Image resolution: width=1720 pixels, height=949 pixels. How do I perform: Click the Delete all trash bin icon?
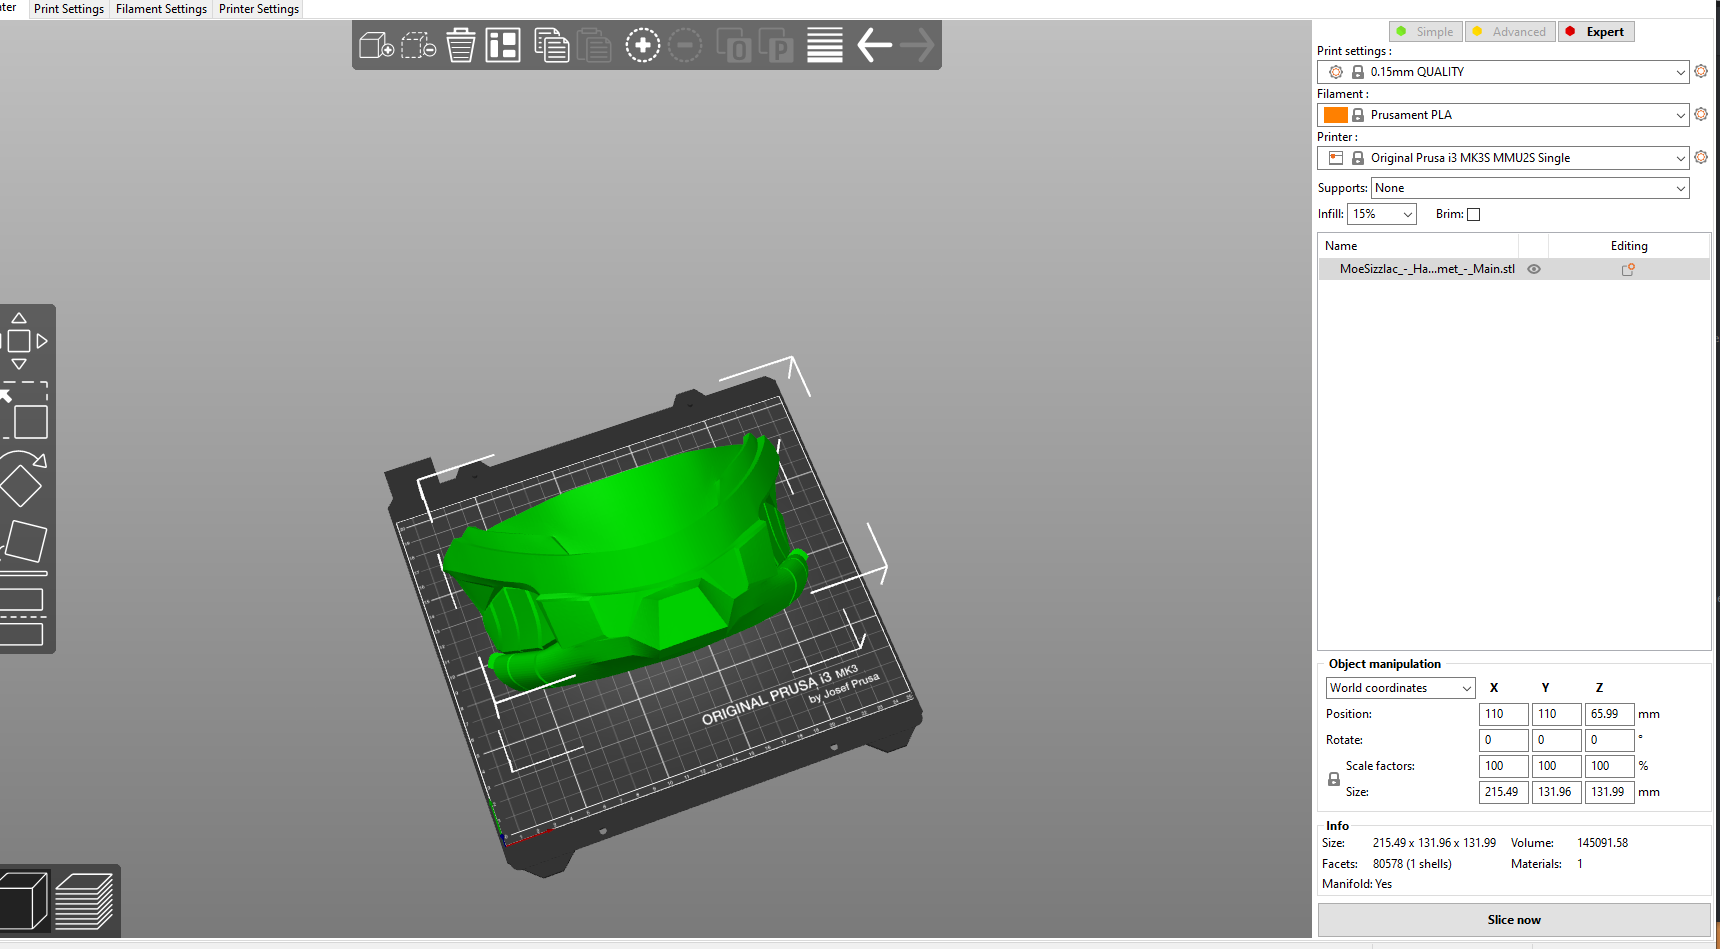click(x=461, y=45)
